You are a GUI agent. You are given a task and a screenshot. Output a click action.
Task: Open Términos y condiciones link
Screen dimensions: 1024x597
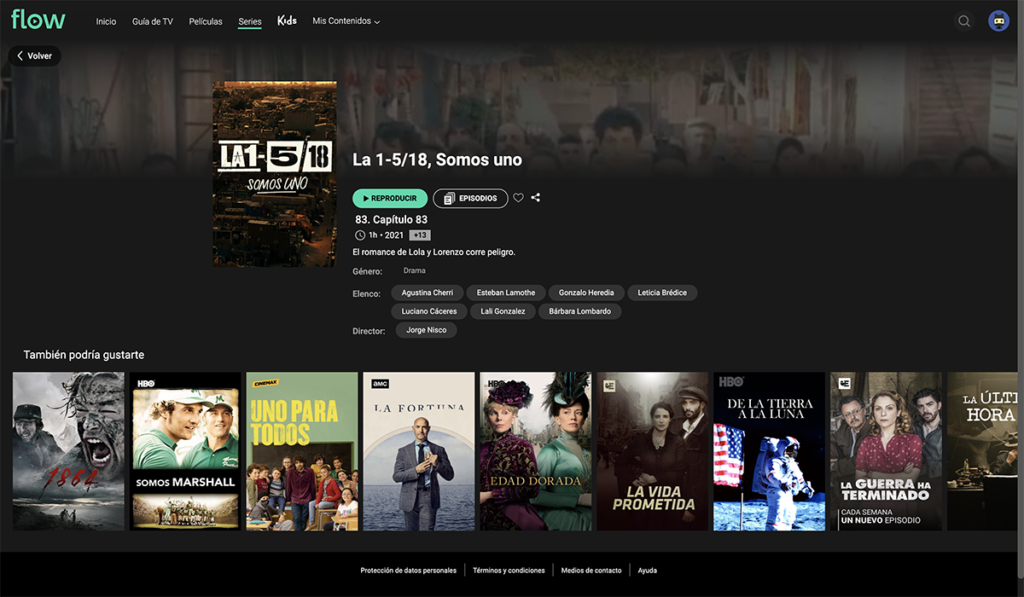click(x=509, y=570)
